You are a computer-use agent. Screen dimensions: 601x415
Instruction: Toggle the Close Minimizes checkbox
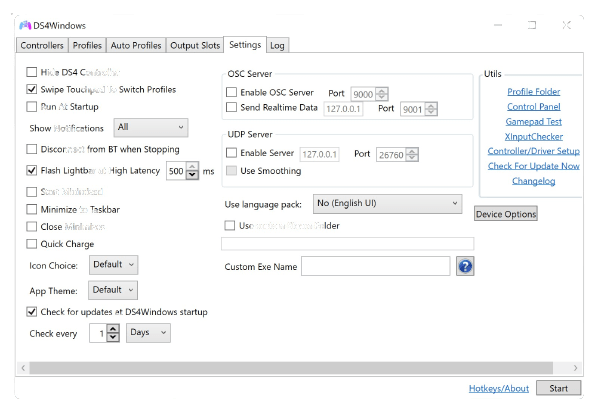tap(31, 226)
